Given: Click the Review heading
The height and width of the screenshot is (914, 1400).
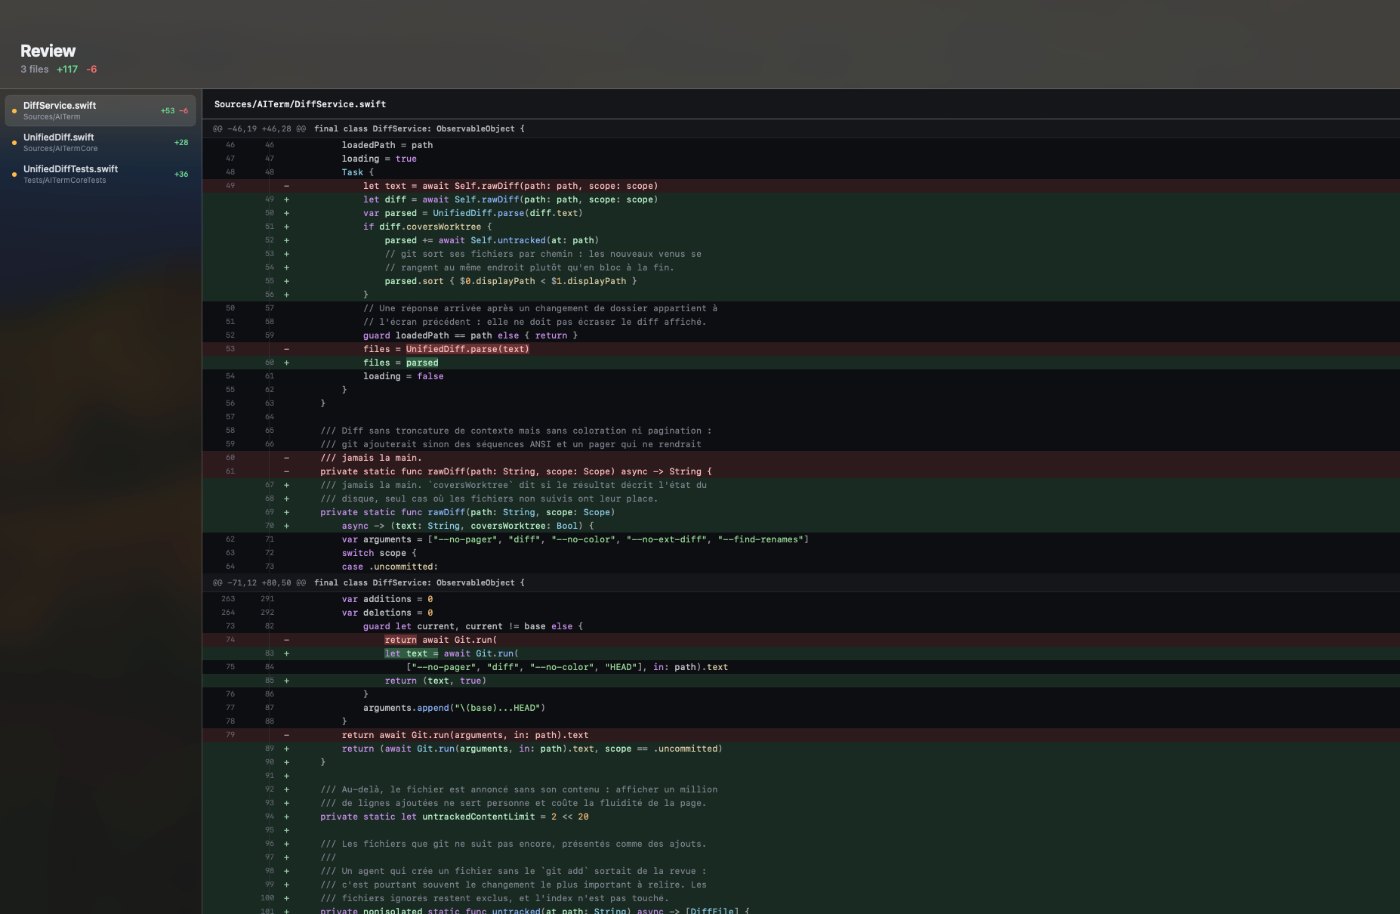Looking at the screenshot, I should click(48, 51).
